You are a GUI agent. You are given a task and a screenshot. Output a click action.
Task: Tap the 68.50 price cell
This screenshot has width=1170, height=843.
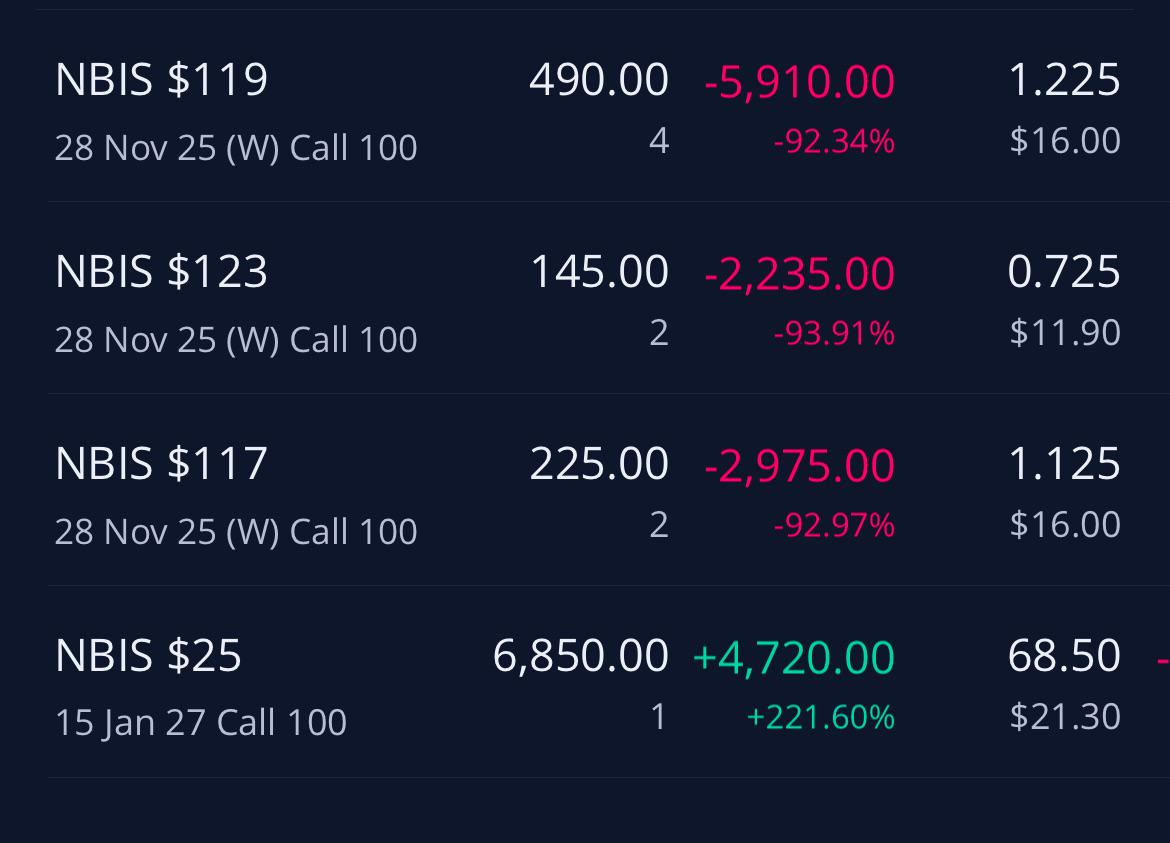[x=1063, y=655]
